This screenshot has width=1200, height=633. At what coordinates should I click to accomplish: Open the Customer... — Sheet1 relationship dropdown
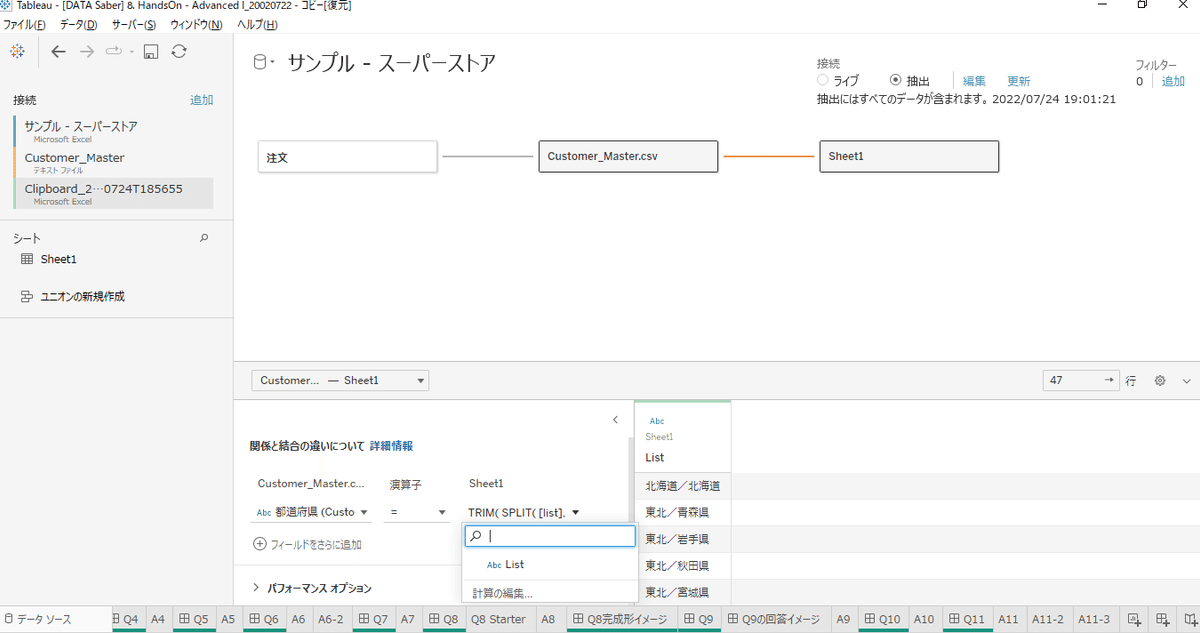point(340,380)
